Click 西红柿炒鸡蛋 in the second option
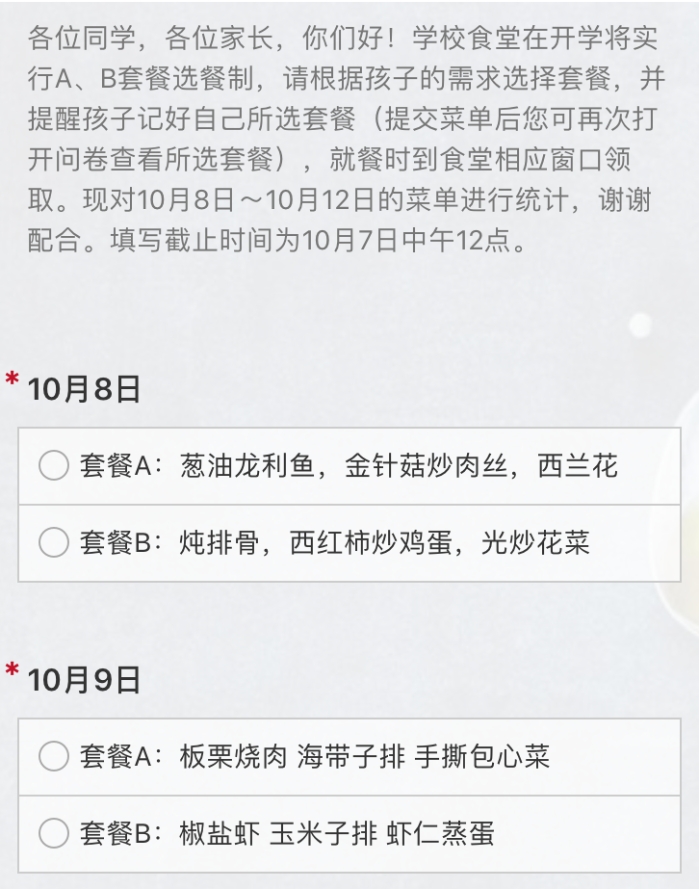 click(x=371, y=543)
